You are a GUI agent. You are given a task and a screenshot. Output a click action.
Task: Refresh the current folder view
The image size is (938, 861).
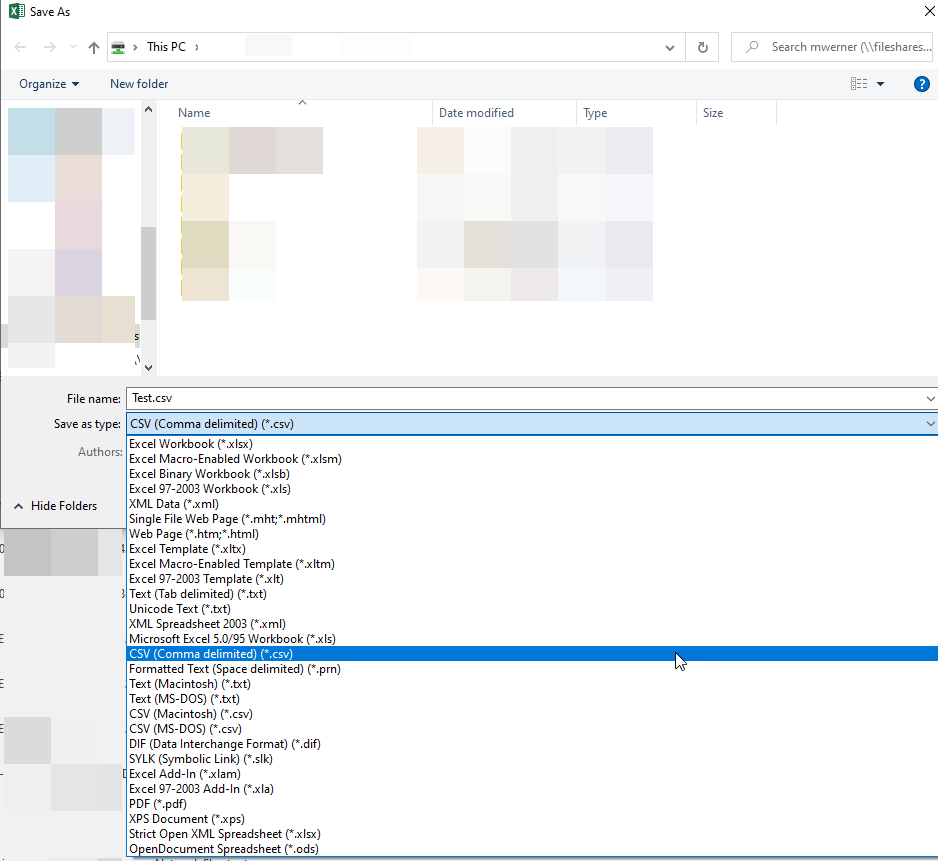pos(700,46)
